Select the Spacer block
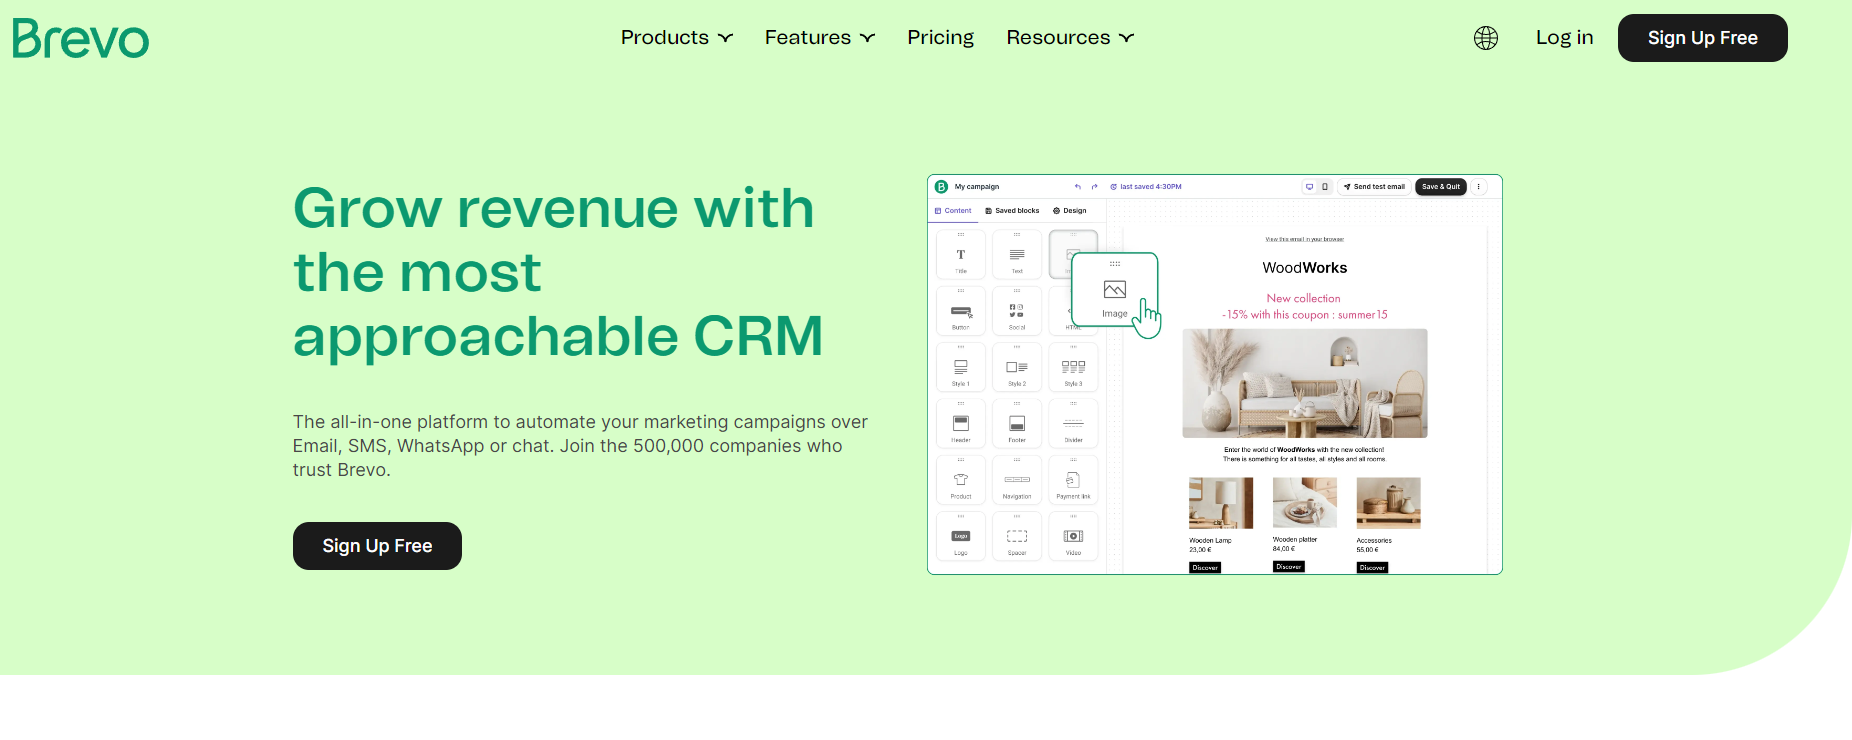This screenshot has width=1852, height=740. point(1017,536)
